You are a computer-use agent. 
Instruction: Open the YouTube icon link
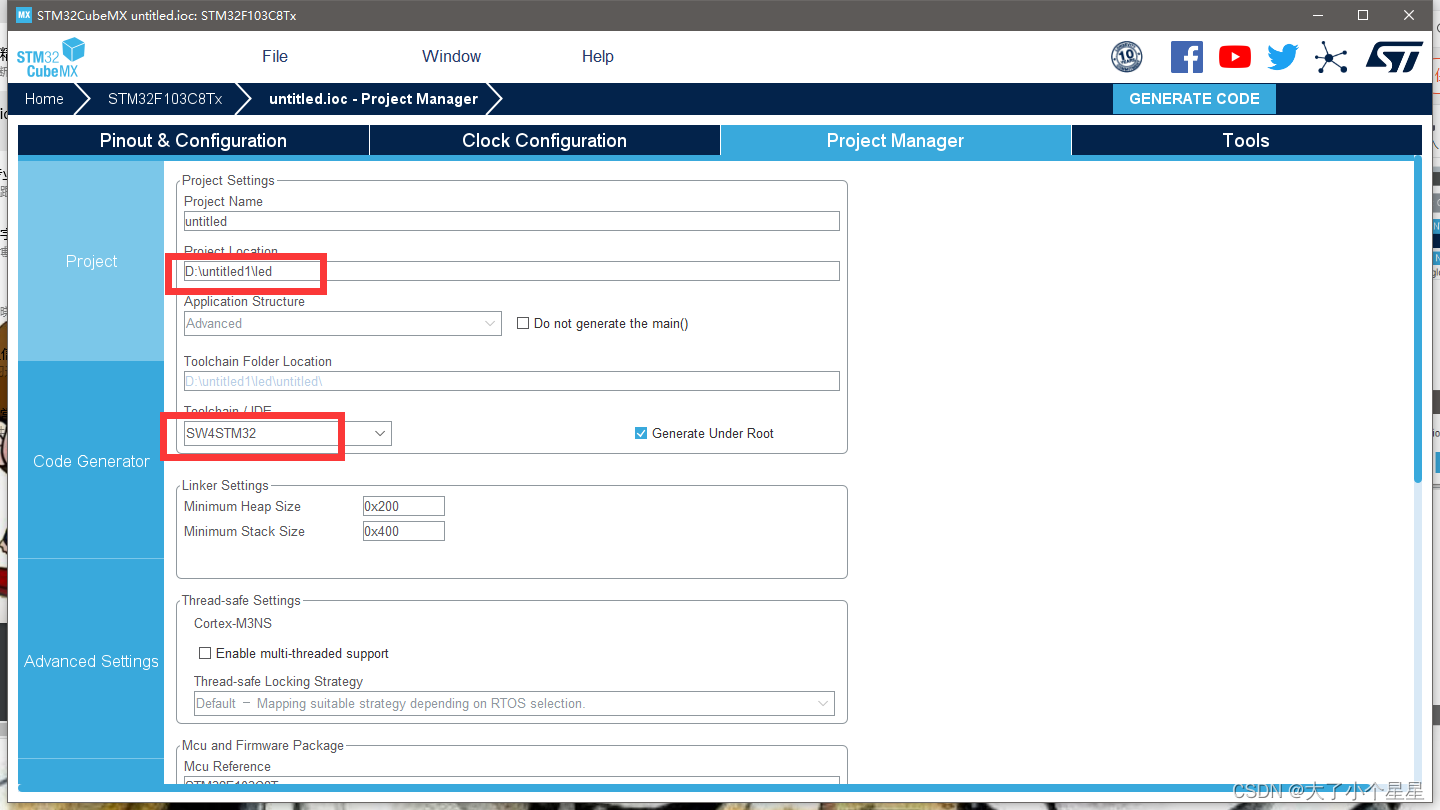pos(1235,57)
